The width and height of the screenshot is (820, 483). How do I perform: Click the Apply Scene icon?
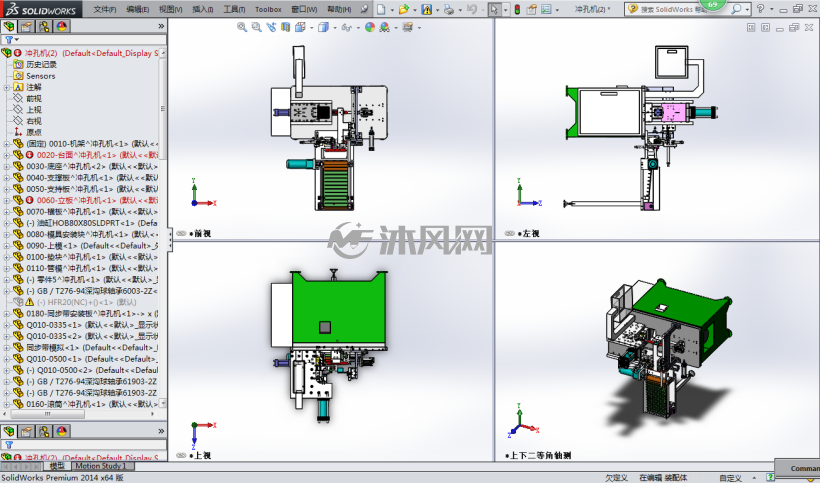point(384,27)
